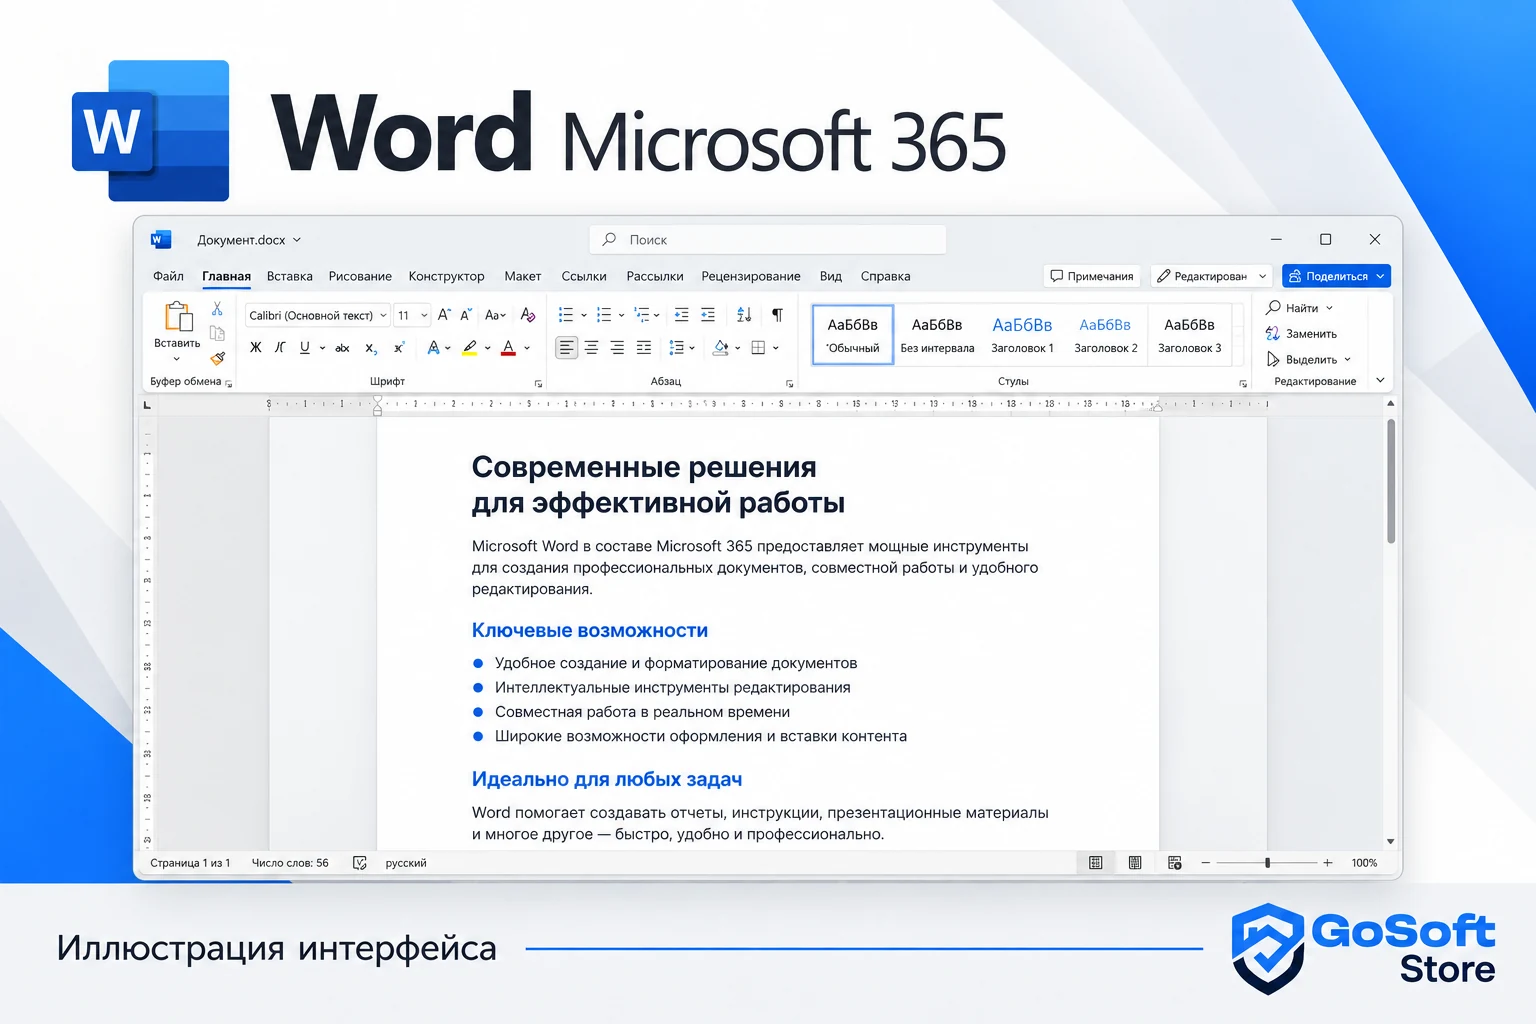Click the vertical scrollbar thumb
1536x1024 pixels.
(1391, 481)
